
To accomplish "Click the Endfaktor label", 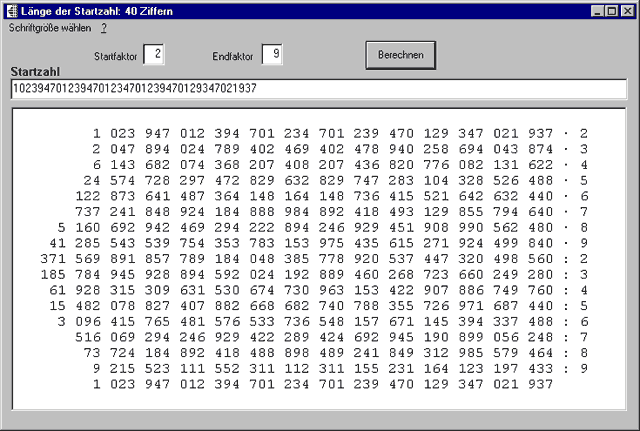I will pyautogui.click(x=233, y=56).
